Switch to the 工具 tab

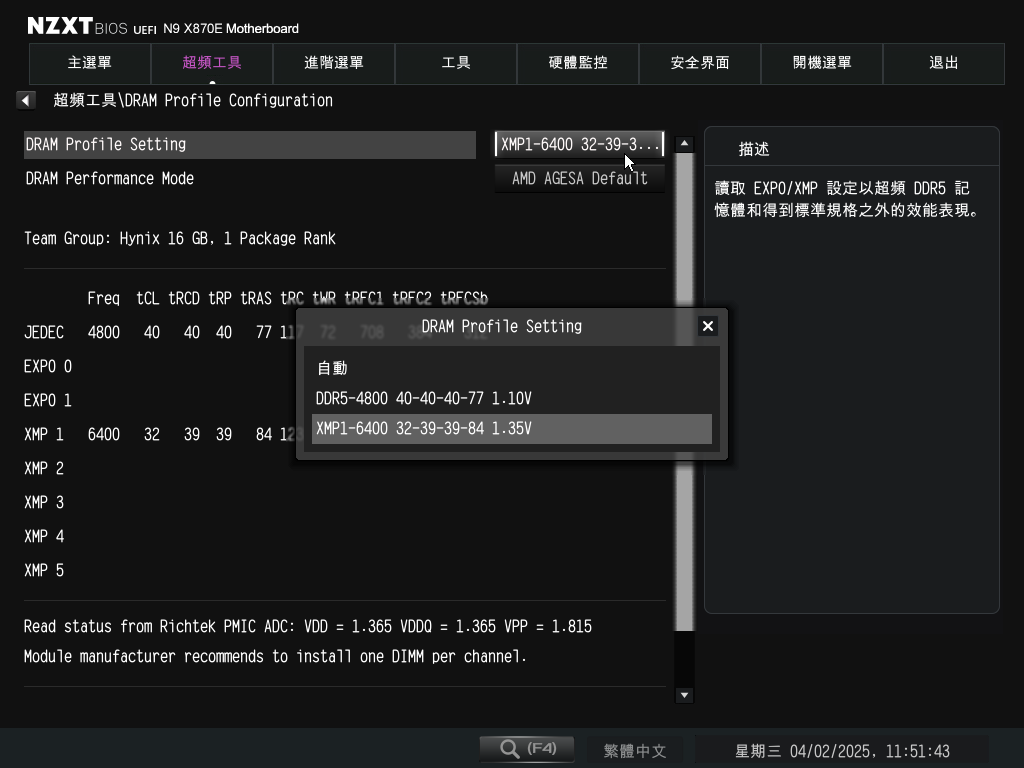(456, 63)
